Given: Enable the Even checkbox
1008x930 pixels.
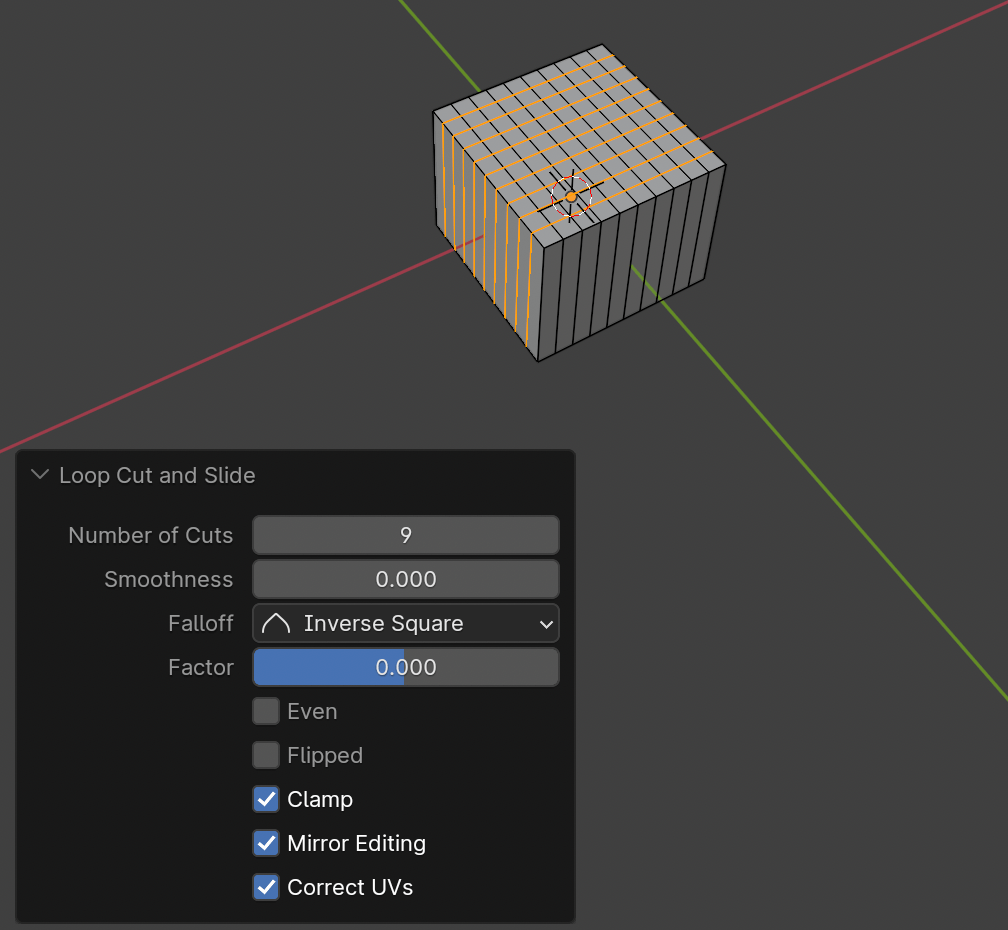Looking at the screenshot, I should 266,711.
